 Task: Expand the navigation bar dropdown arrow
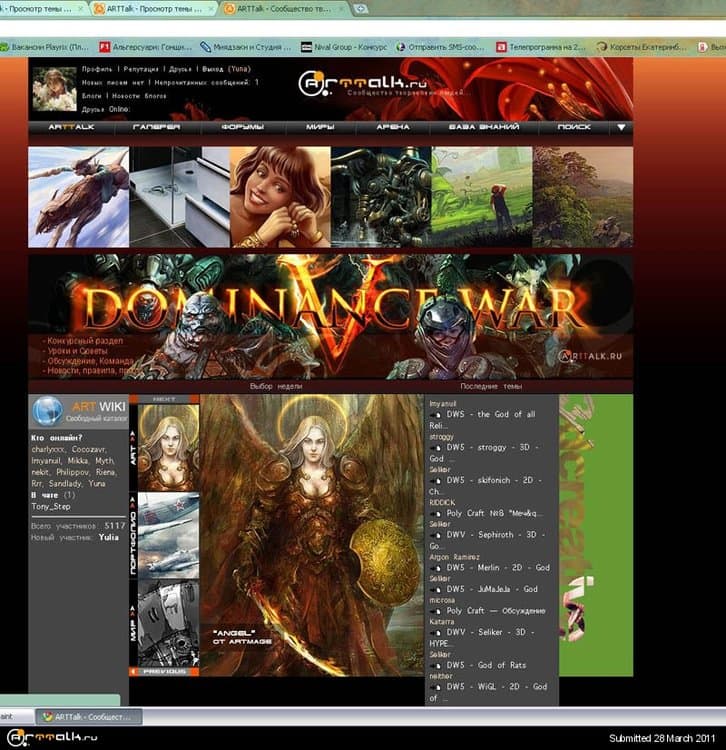point(621,127)
